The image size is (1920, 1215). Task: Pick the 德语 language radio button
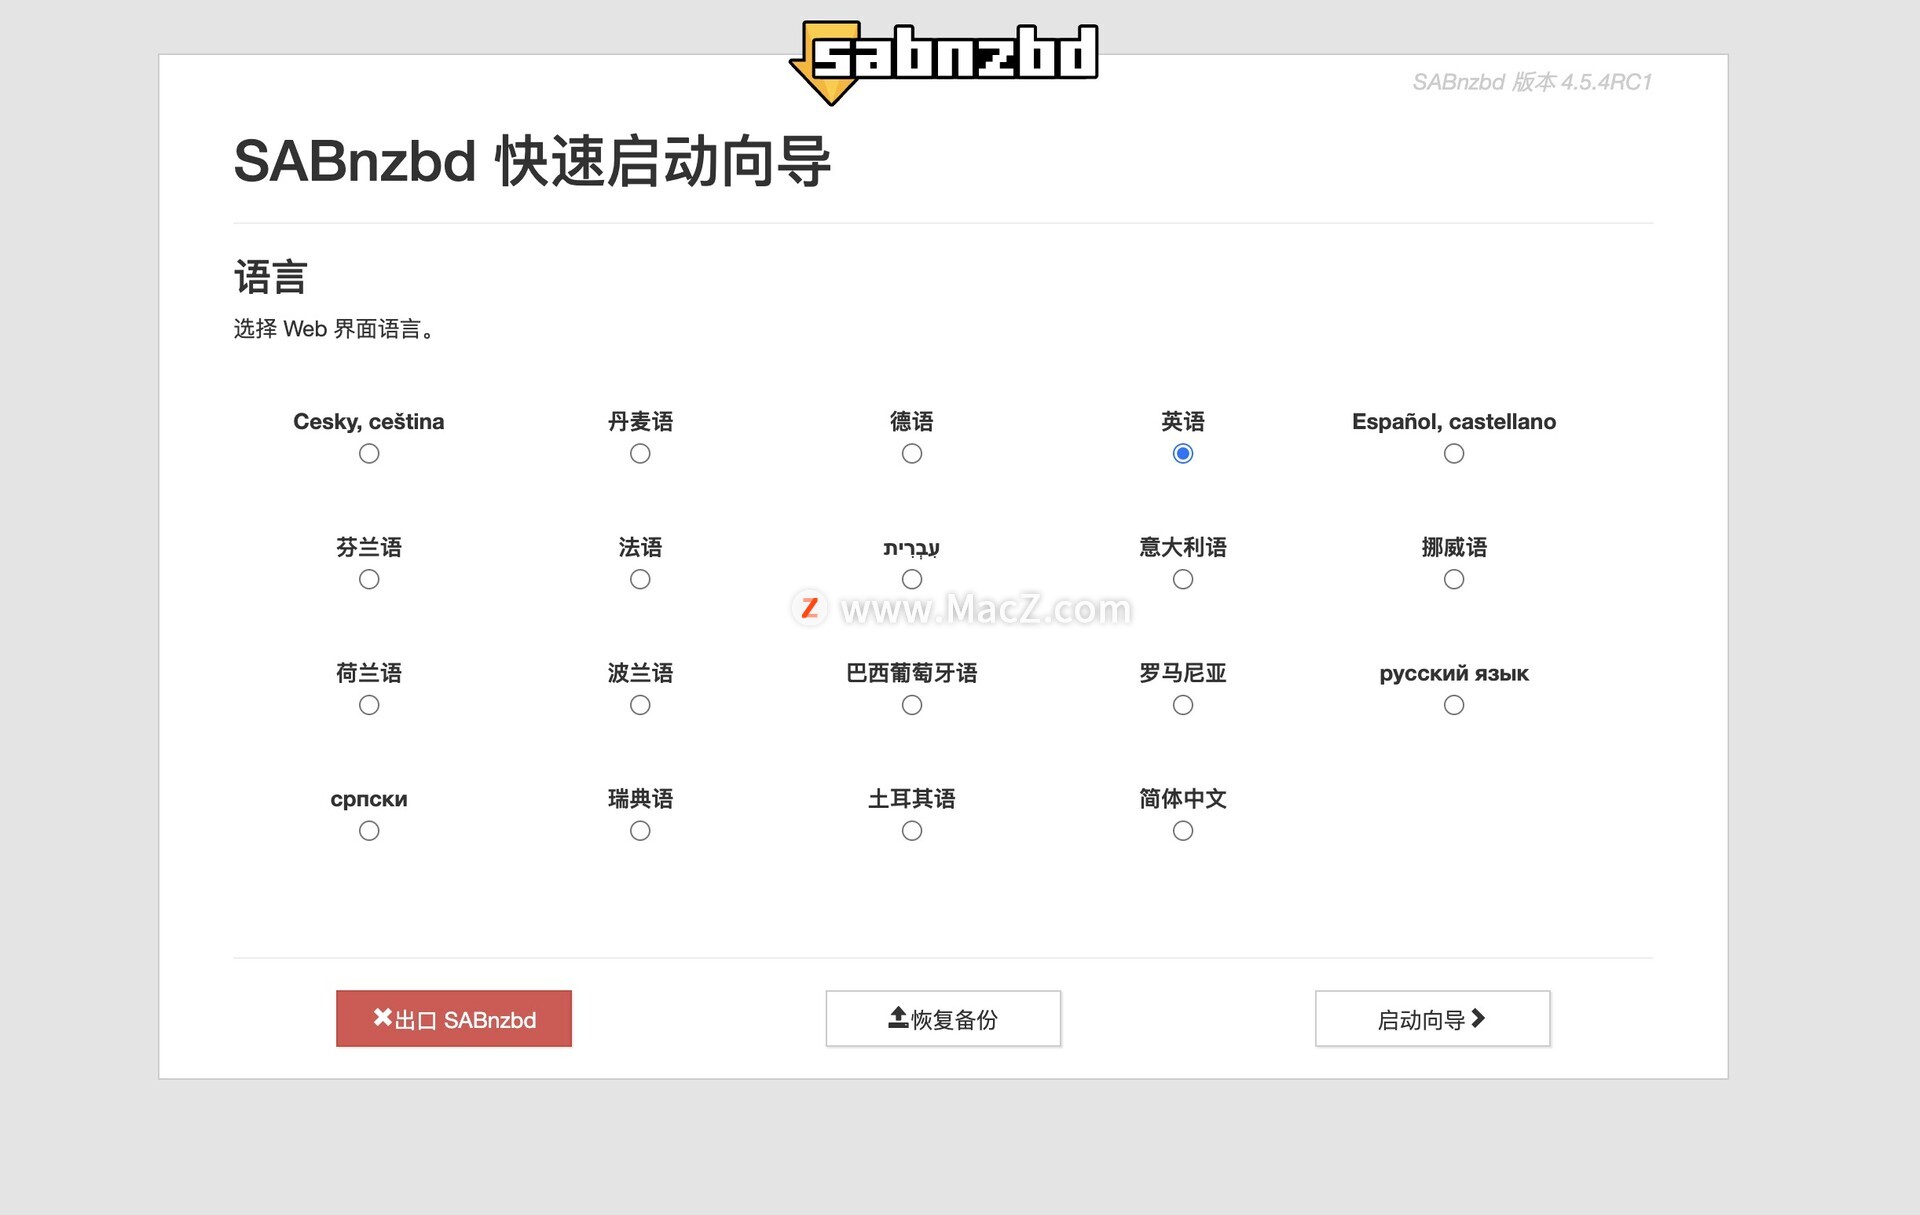click(911, 454)
